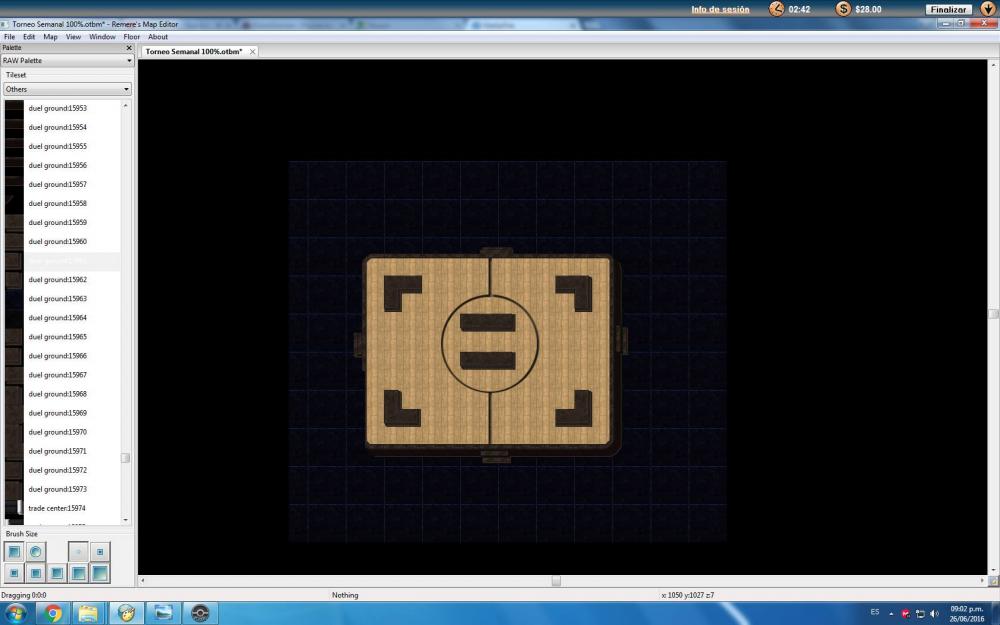The image size is (1000, 625).
Task: Click the Finalizar button
Action: coord(948,10)
